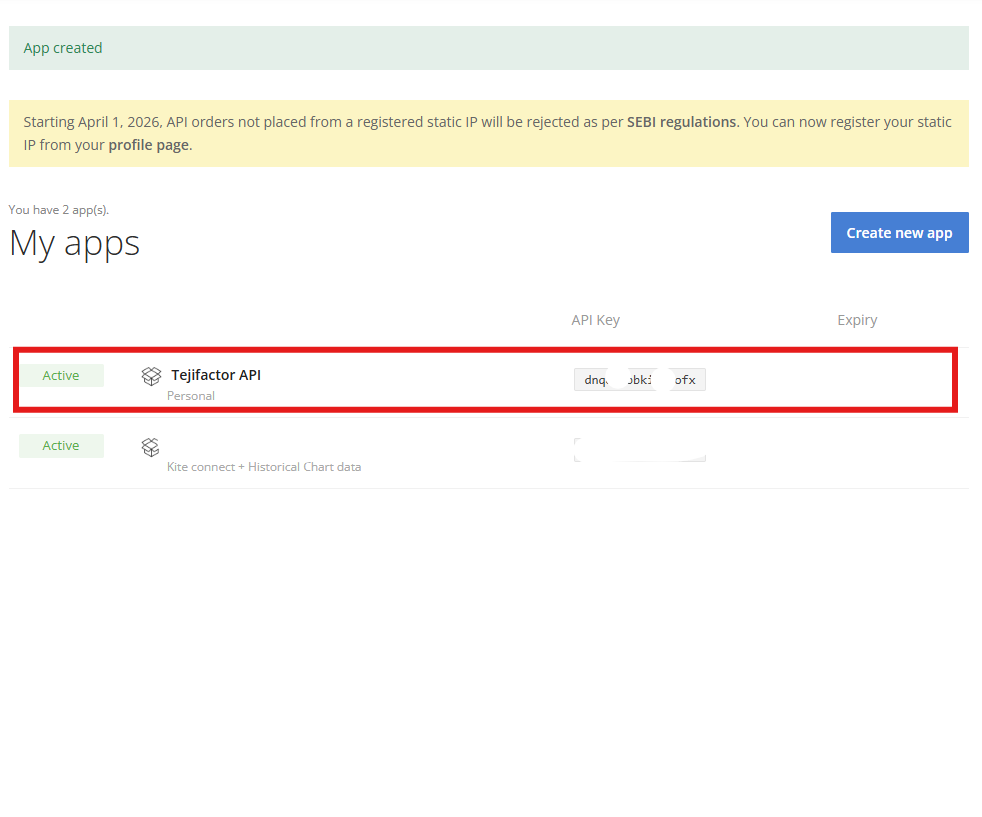This screenshot has width=982, height=817.
Task: Click the Expiry column header
Action: tap(857, 320)
